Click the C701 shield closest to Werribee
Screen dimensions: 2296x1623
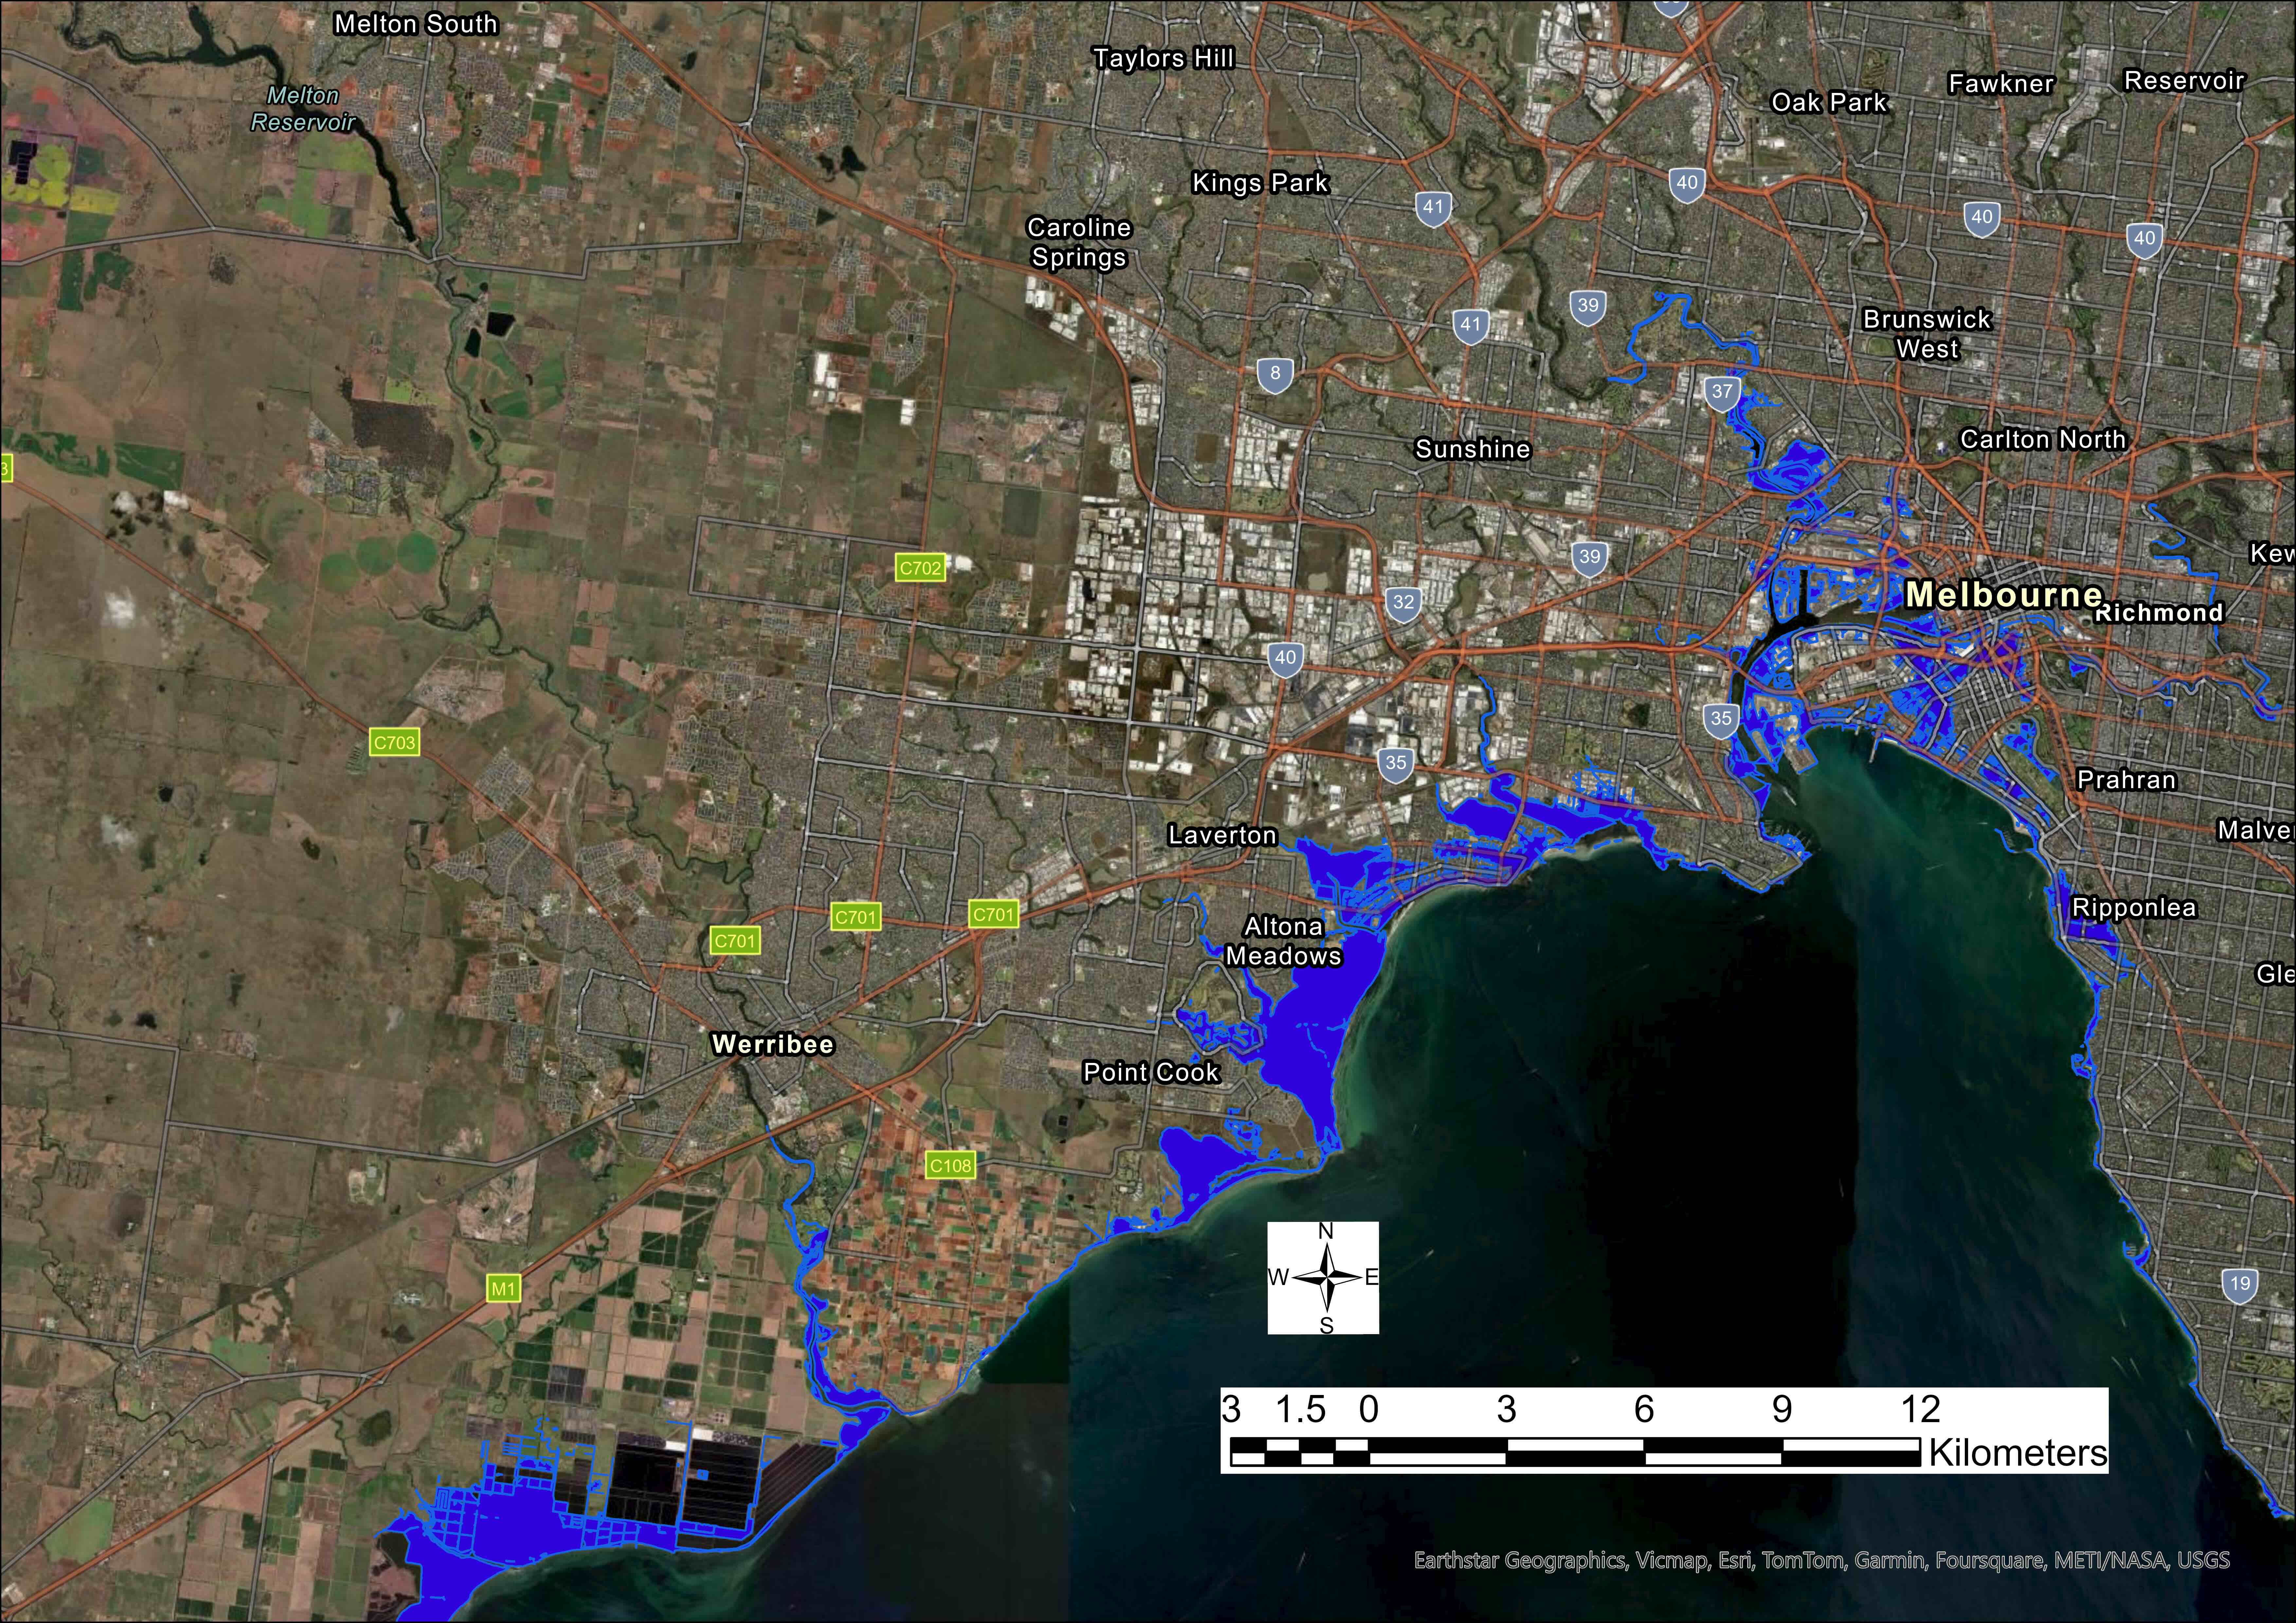click(735, 941)
